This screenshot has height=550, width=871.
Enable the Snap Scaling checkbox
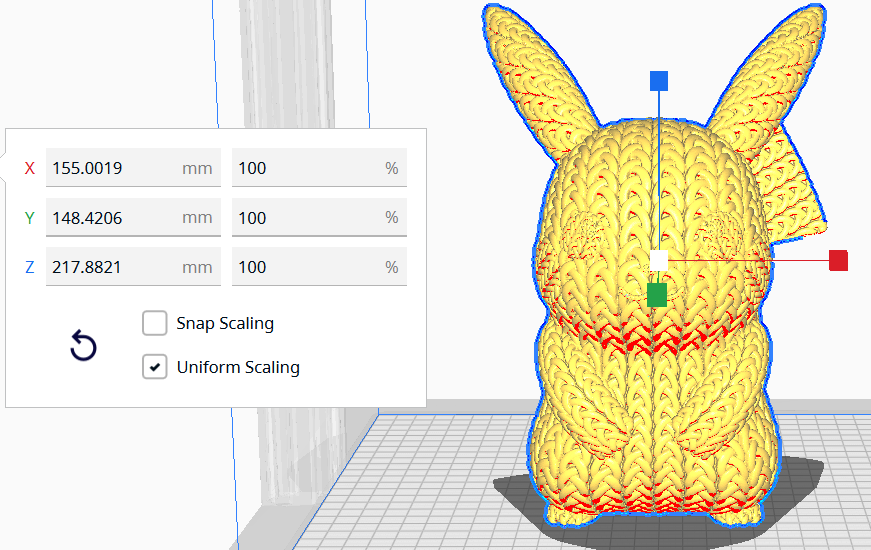coord(154,323)
